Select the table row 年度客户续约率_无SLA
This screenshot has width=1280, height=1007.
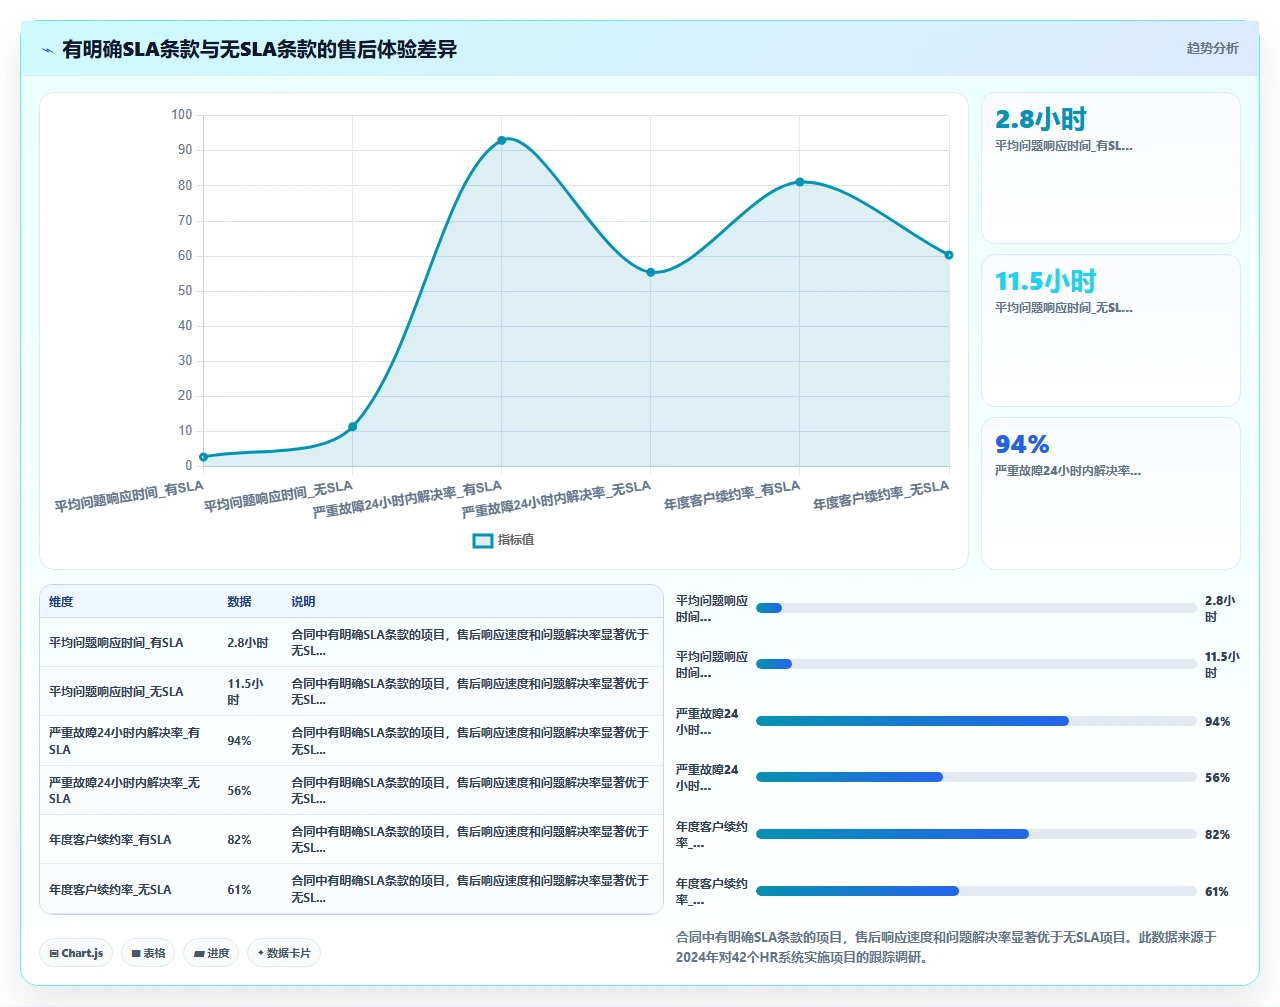click(x=351, y=889)
